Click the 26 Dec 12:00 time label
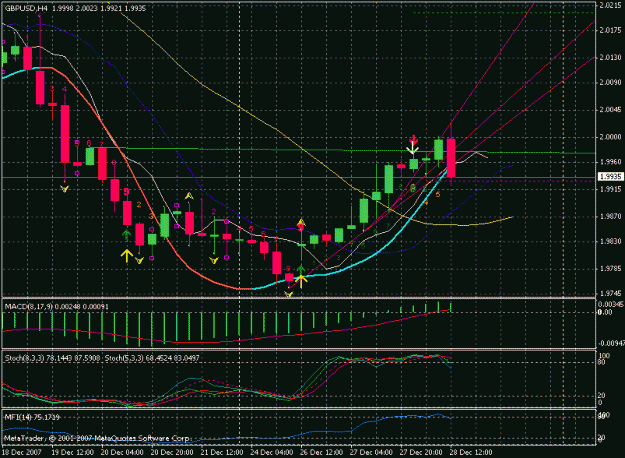Screen dimensions: 625x458 (321, 452)
